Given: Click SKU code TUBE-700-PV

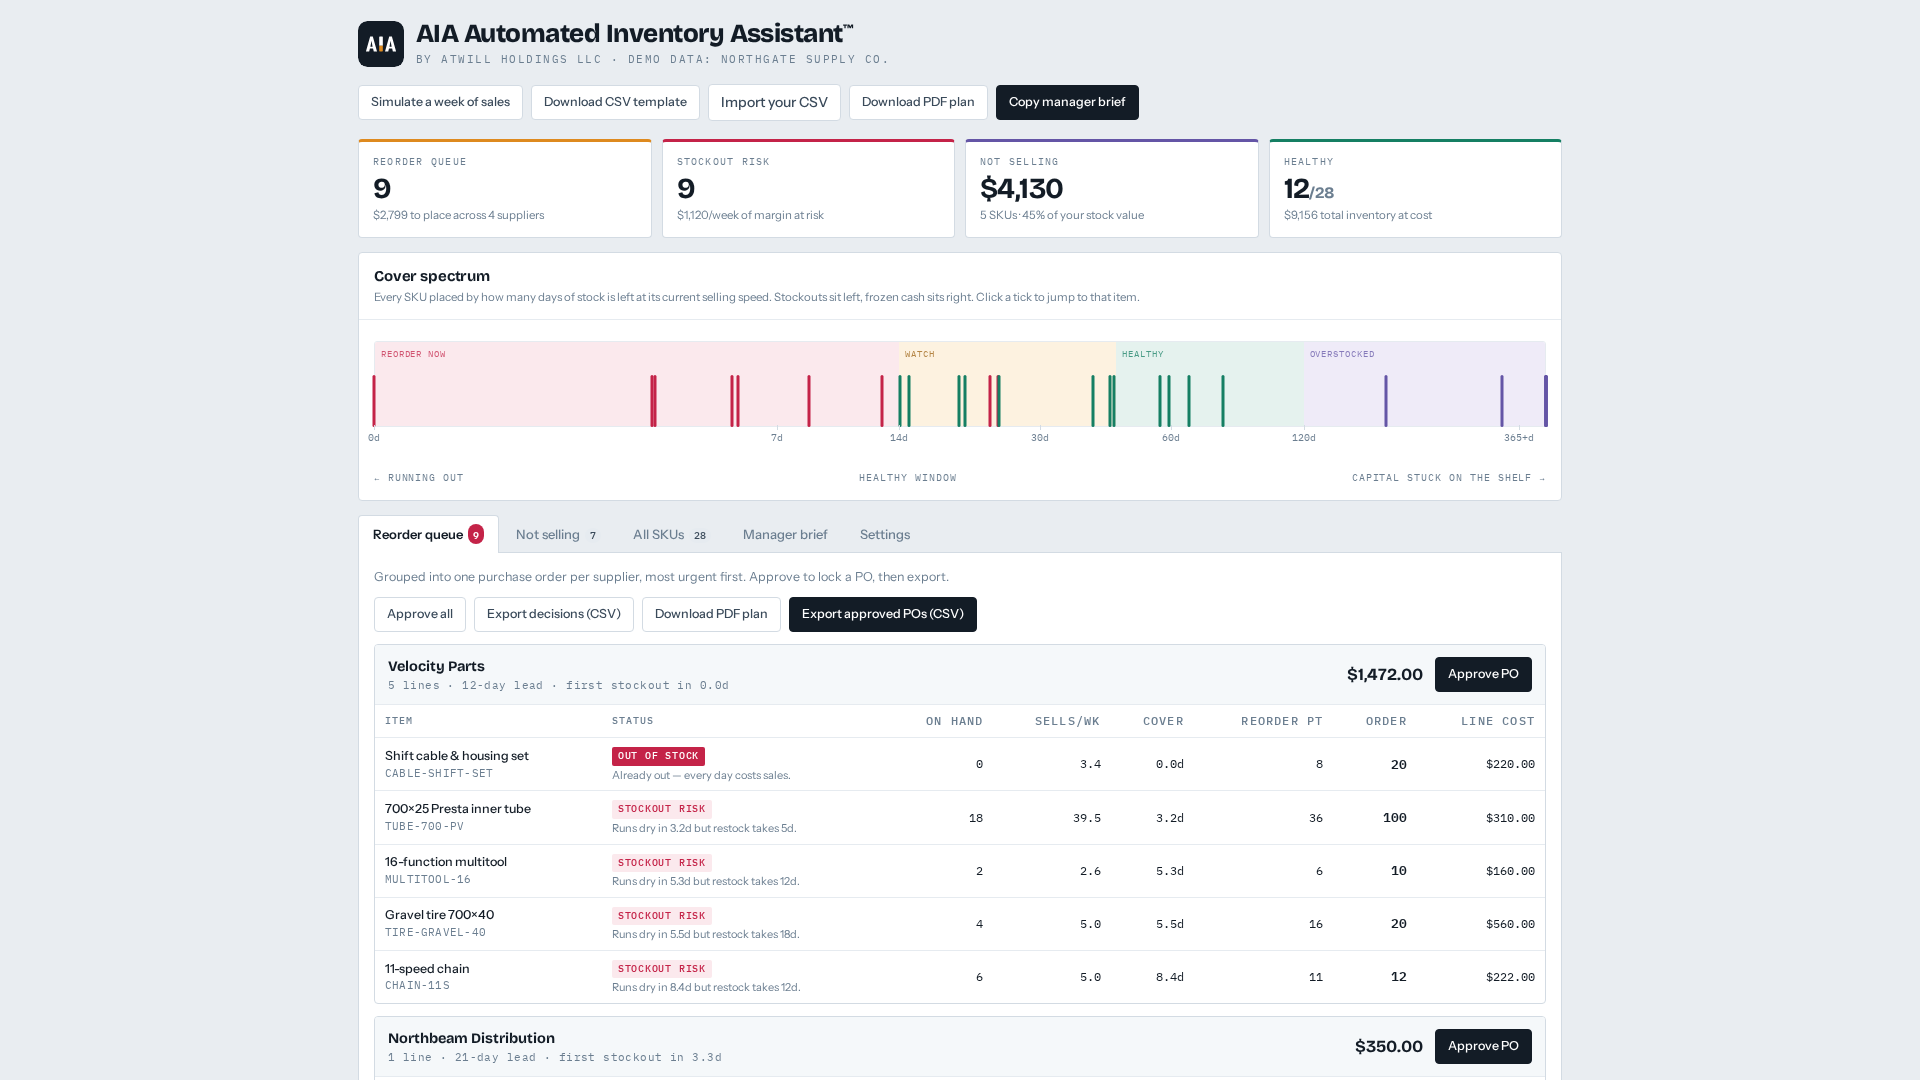Looking at the screenshot, I should pyautogui.click(x=425, y=827).
